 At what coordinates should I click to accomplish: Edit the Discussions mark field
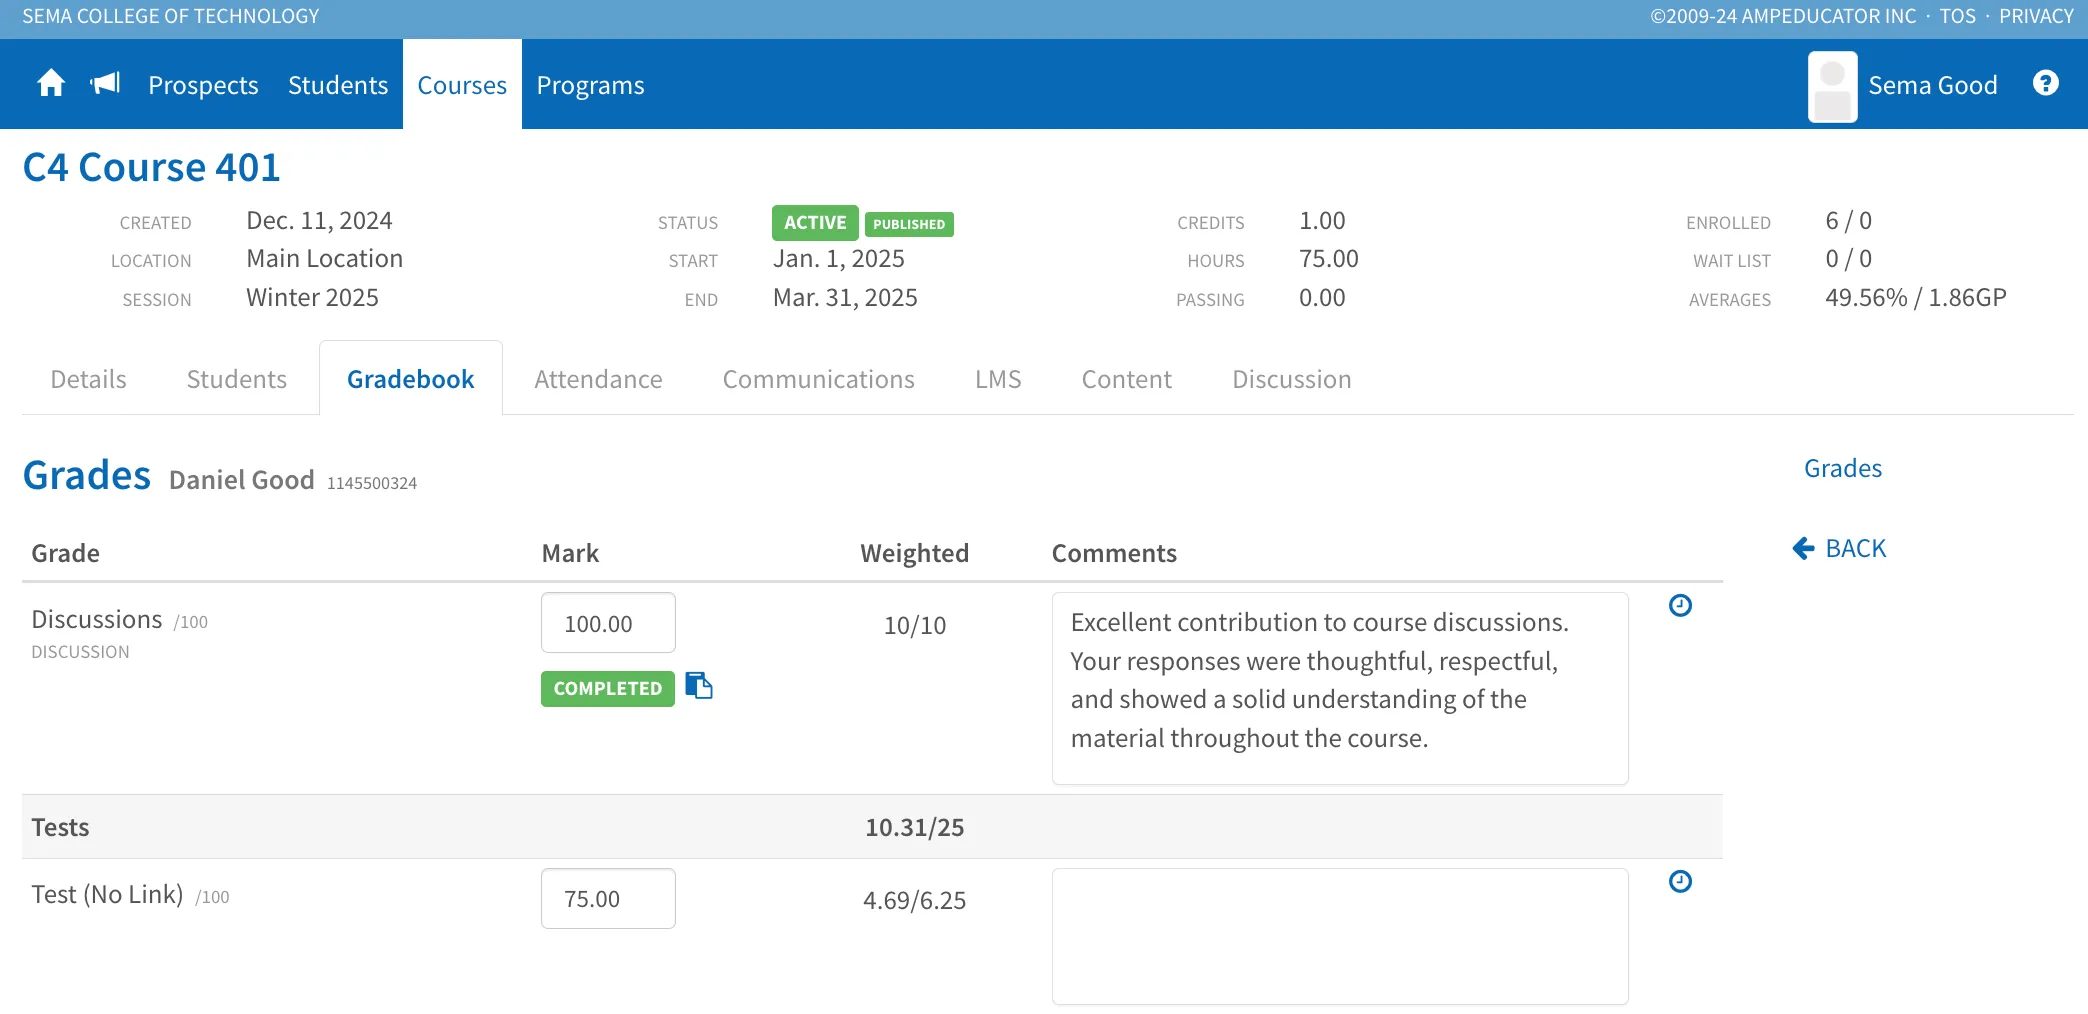pos(608,623)
